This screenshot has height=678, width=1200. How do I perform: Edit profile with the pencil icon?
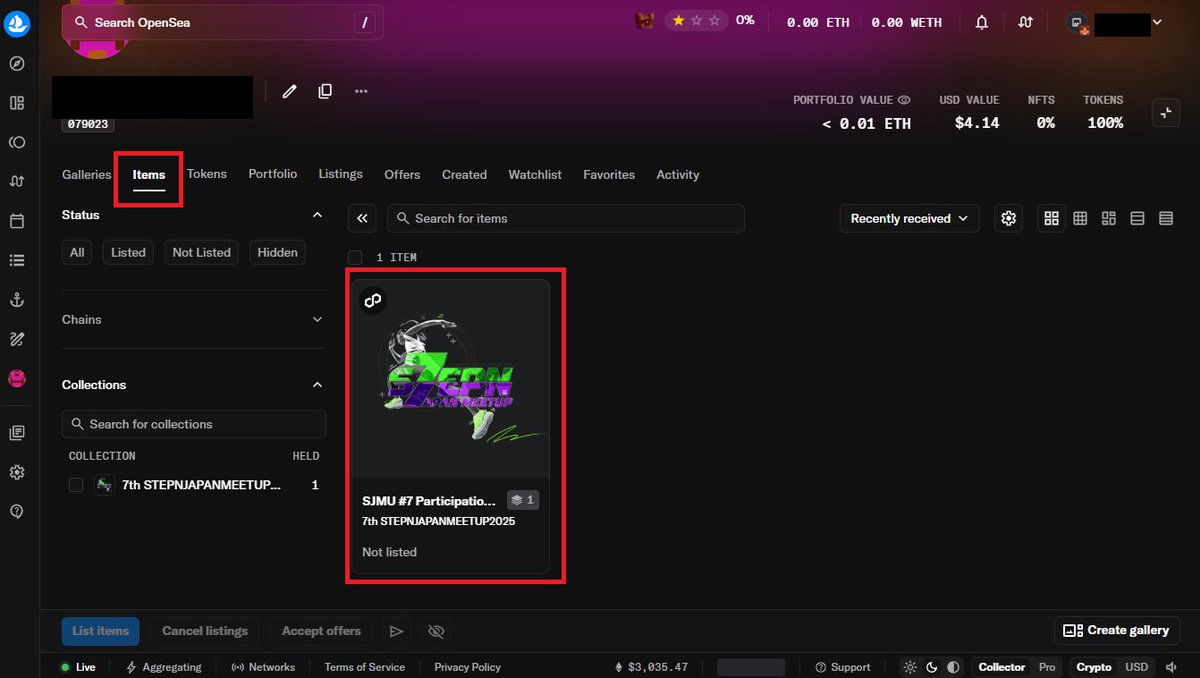tap(289, 91)
